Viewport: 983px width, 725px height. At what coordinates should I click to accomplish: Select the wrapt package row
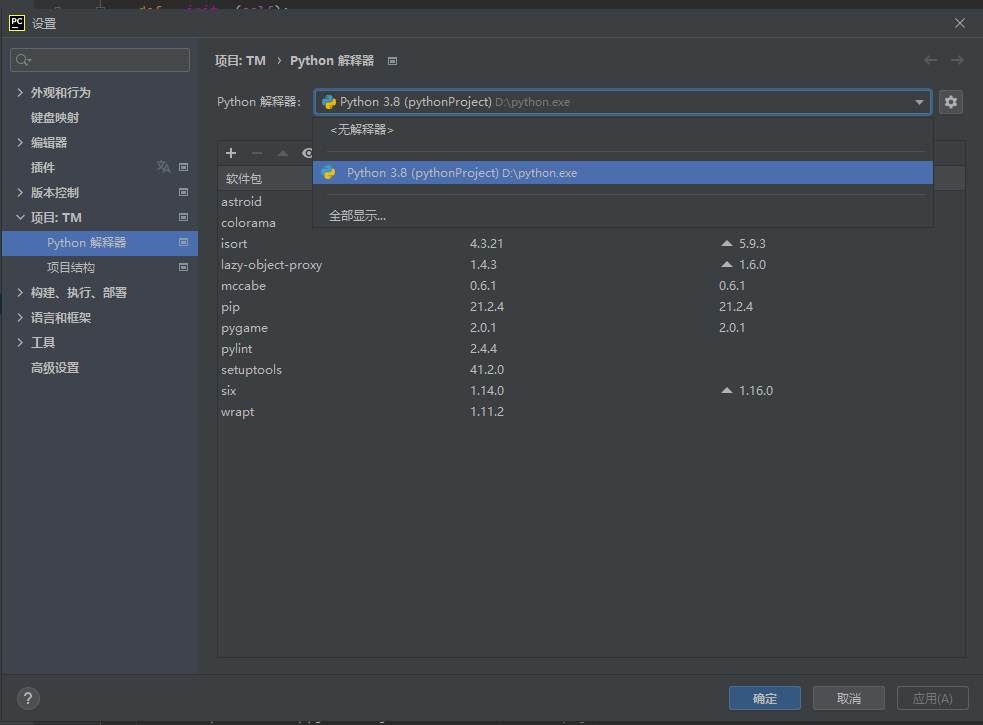[591, 411]
